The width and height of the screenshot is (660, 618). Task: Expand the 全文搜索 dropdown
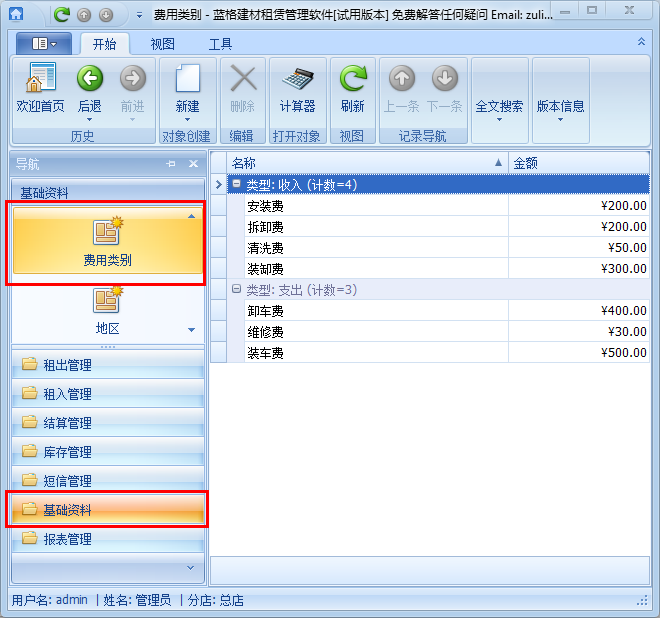pos(499,107)
